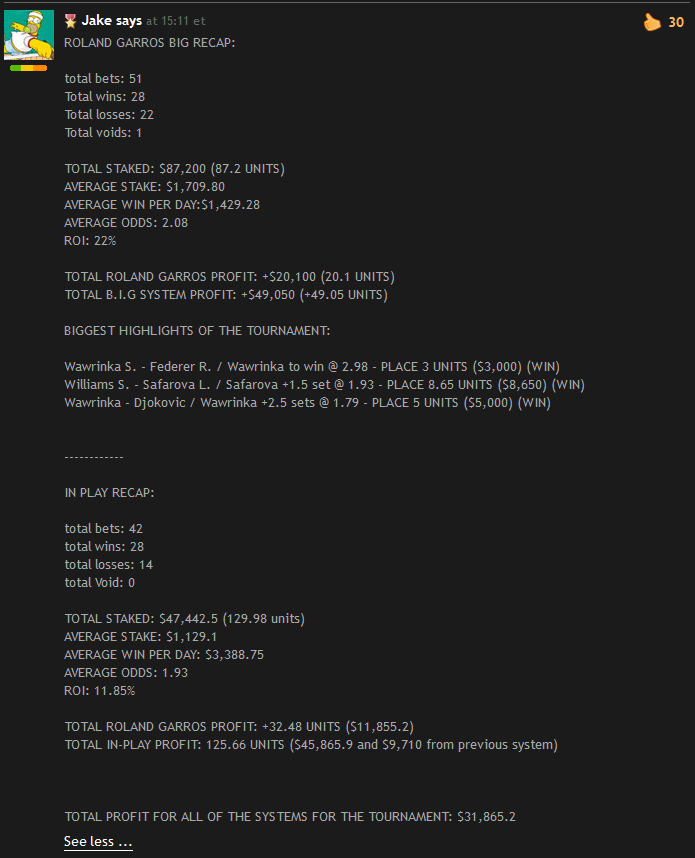Click the ROI: 22% line
The image size is (695, 858).
(90, 241)
